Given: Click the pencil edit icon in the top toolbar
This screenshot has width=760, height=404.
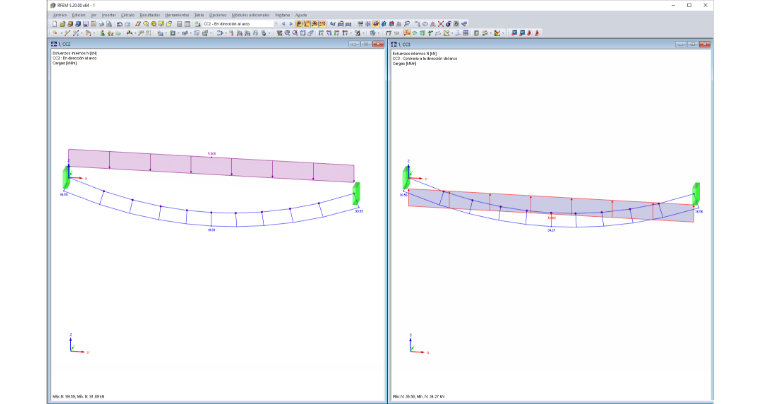Looking at the screenshot, I should click(138, 24).
